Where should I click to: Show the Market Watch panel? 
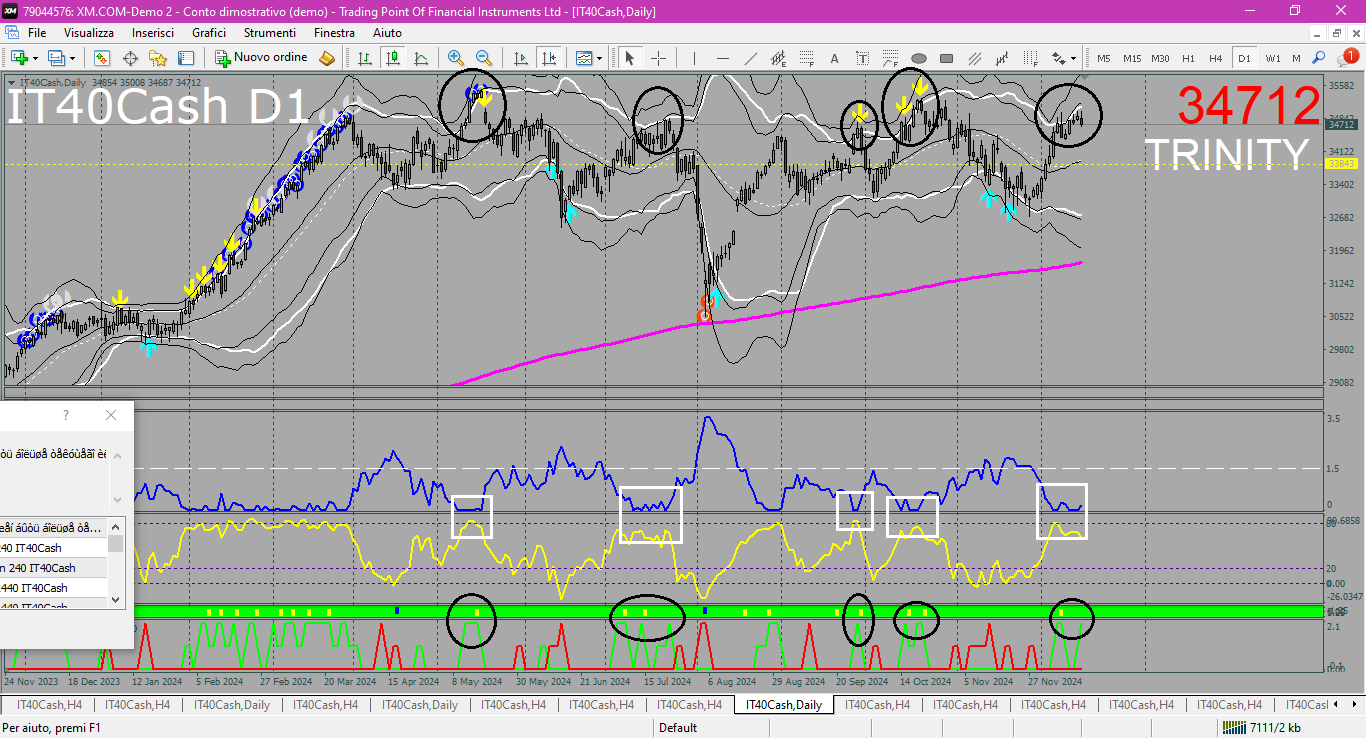(102, 58)
